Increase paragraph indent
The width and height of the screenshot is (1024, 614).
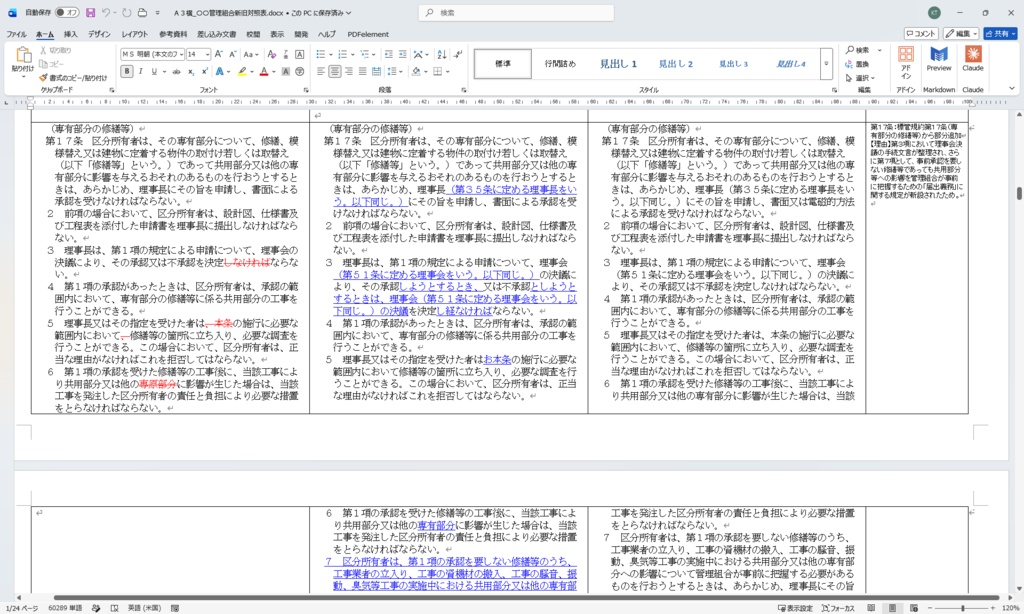pyautogui.click(x=403, y=54)
